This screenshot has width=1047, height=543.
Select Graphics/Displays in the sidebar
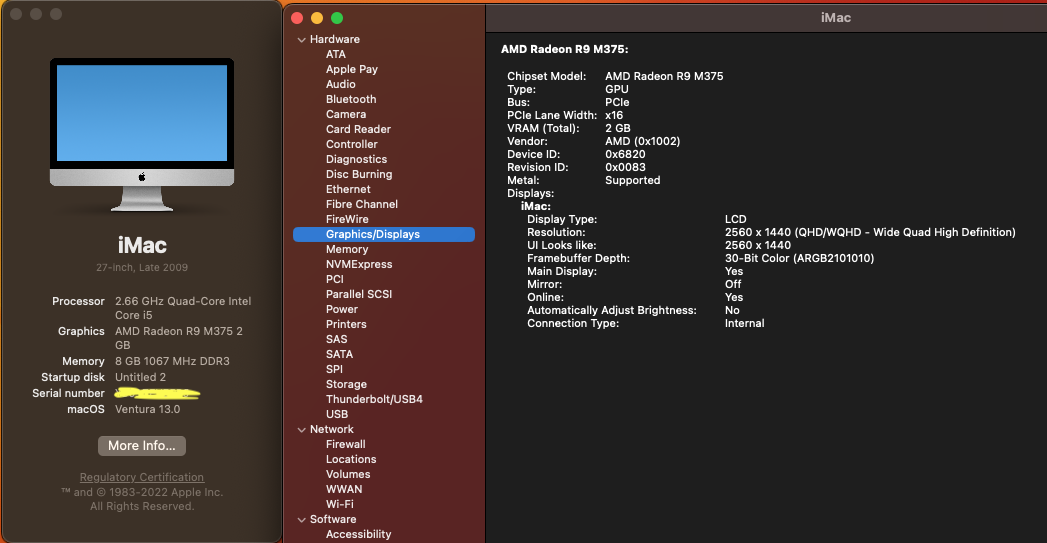pos(373,235)
